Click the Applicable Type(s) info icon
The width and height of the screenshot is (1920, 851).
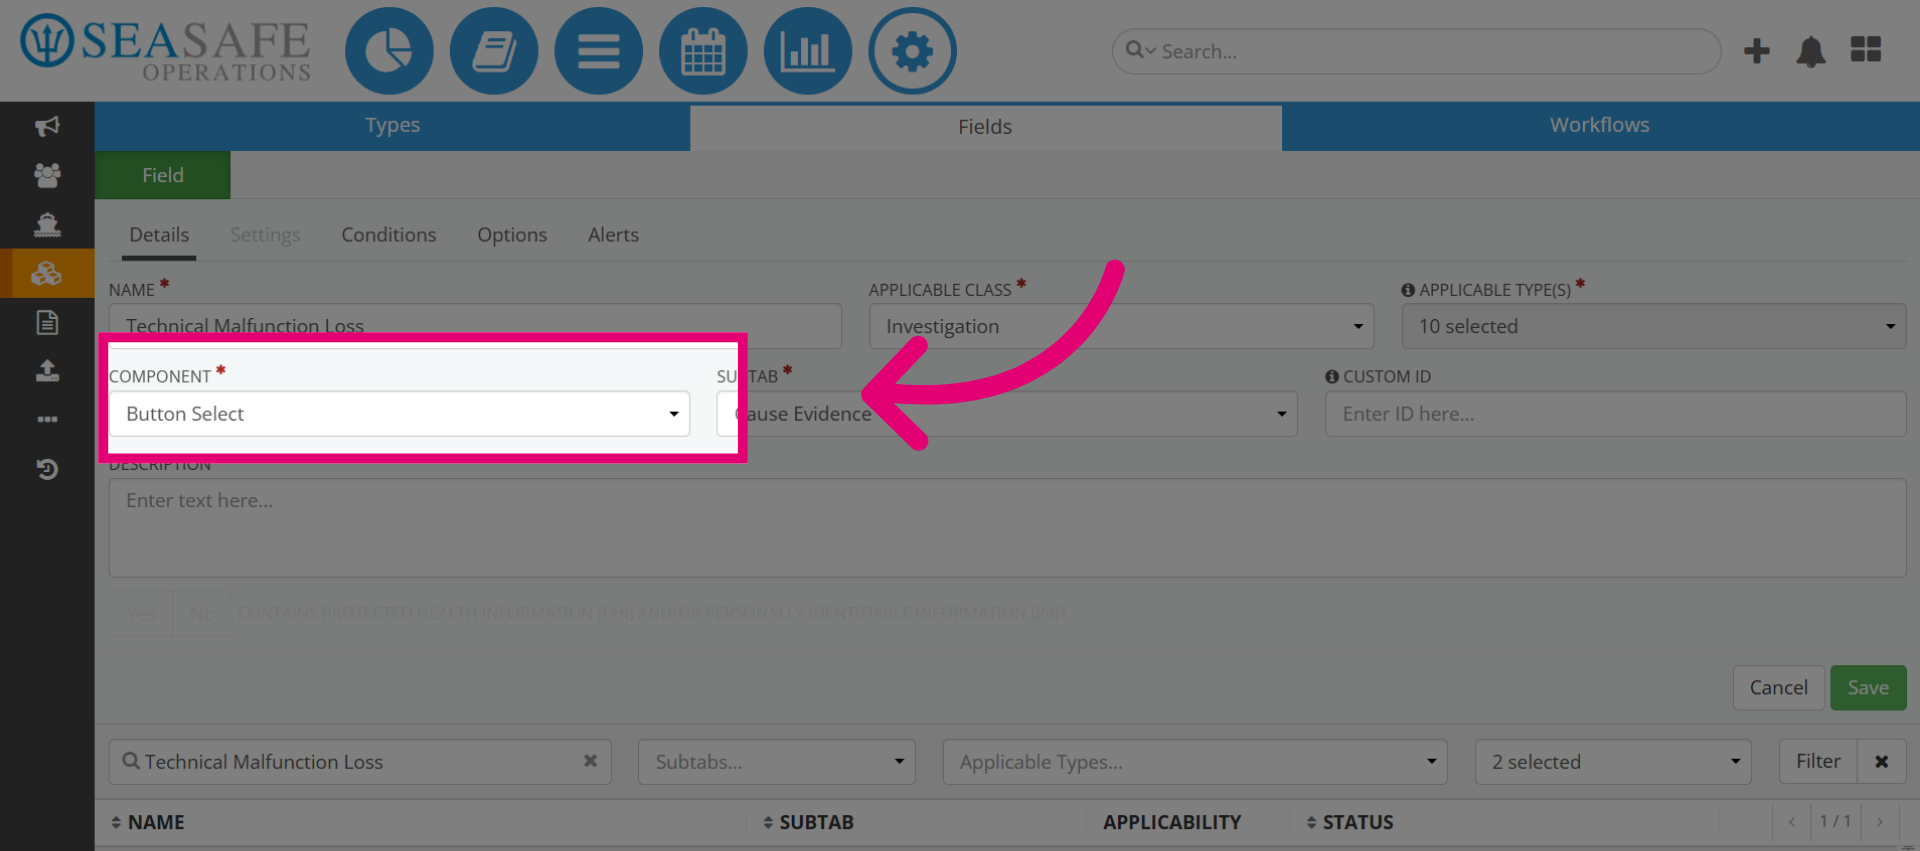pyautogui.click(x=1408, y=290)
